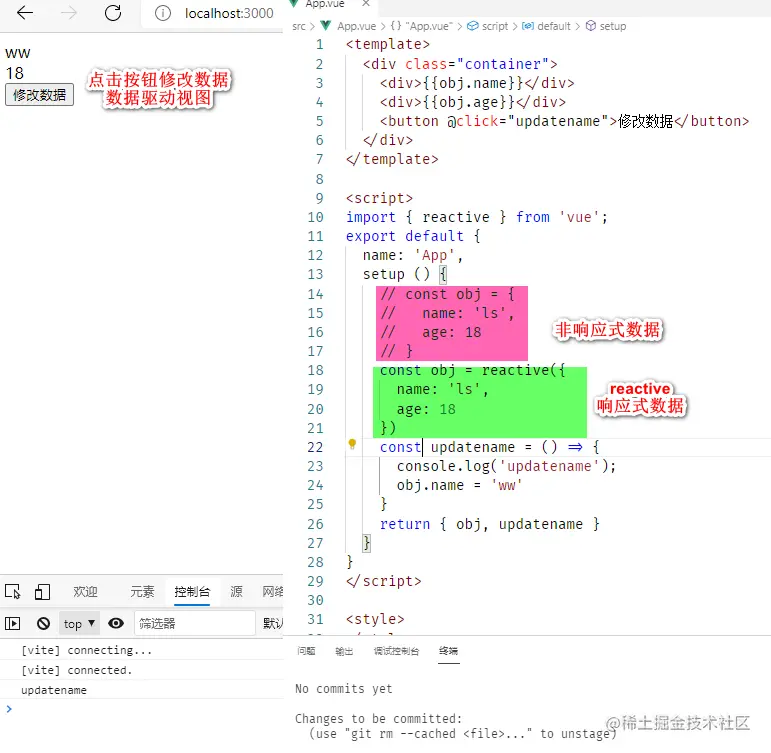Select the App.vue editor tab
The width and height of the screenshot is (771, 753).
point(325,4)
